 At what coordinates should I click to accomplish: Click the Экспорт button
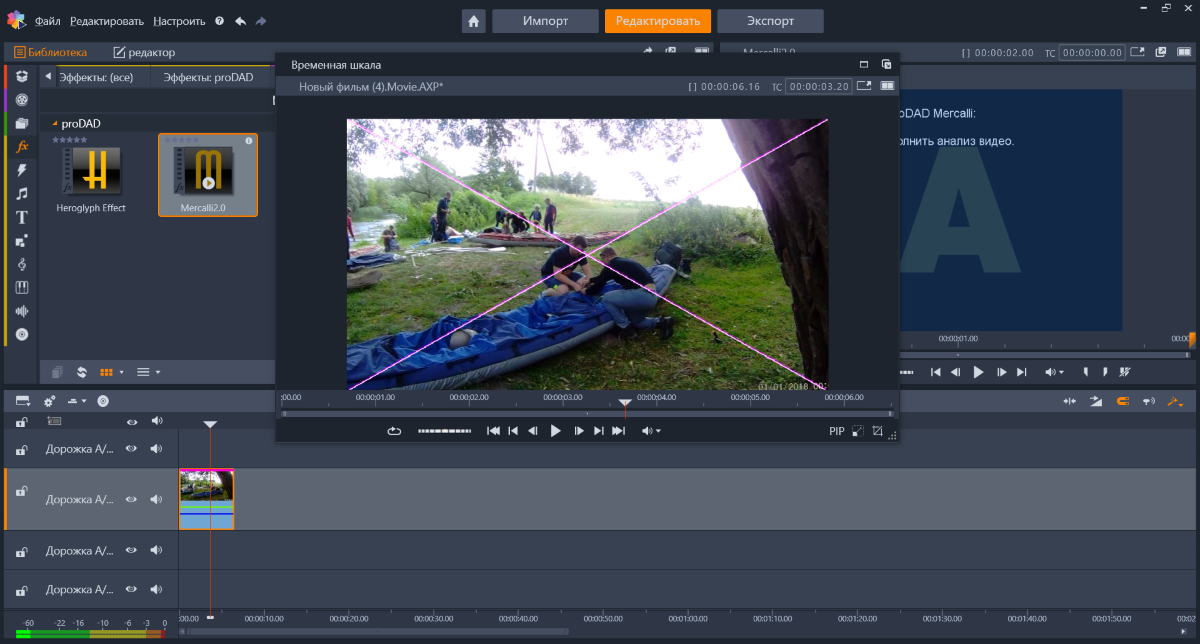pos(770,21)
